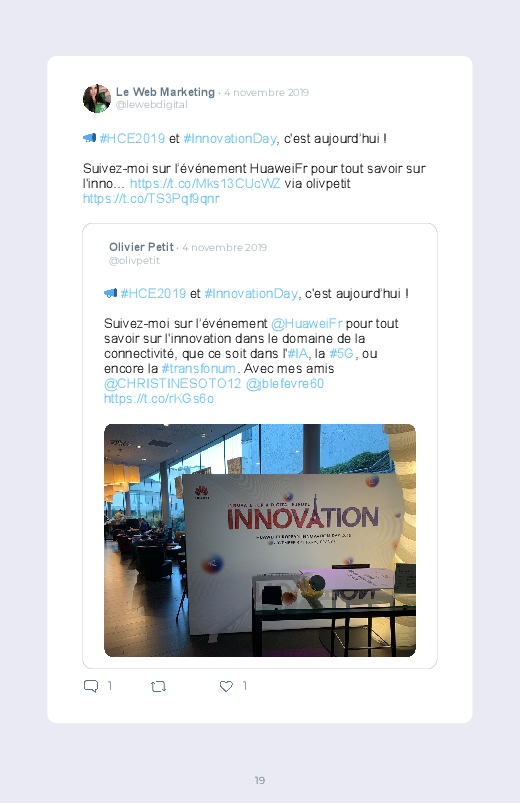This screenshot has width=520, height=803.
Task: Open Le Web Marketing account name
Action: click(165, 92)
